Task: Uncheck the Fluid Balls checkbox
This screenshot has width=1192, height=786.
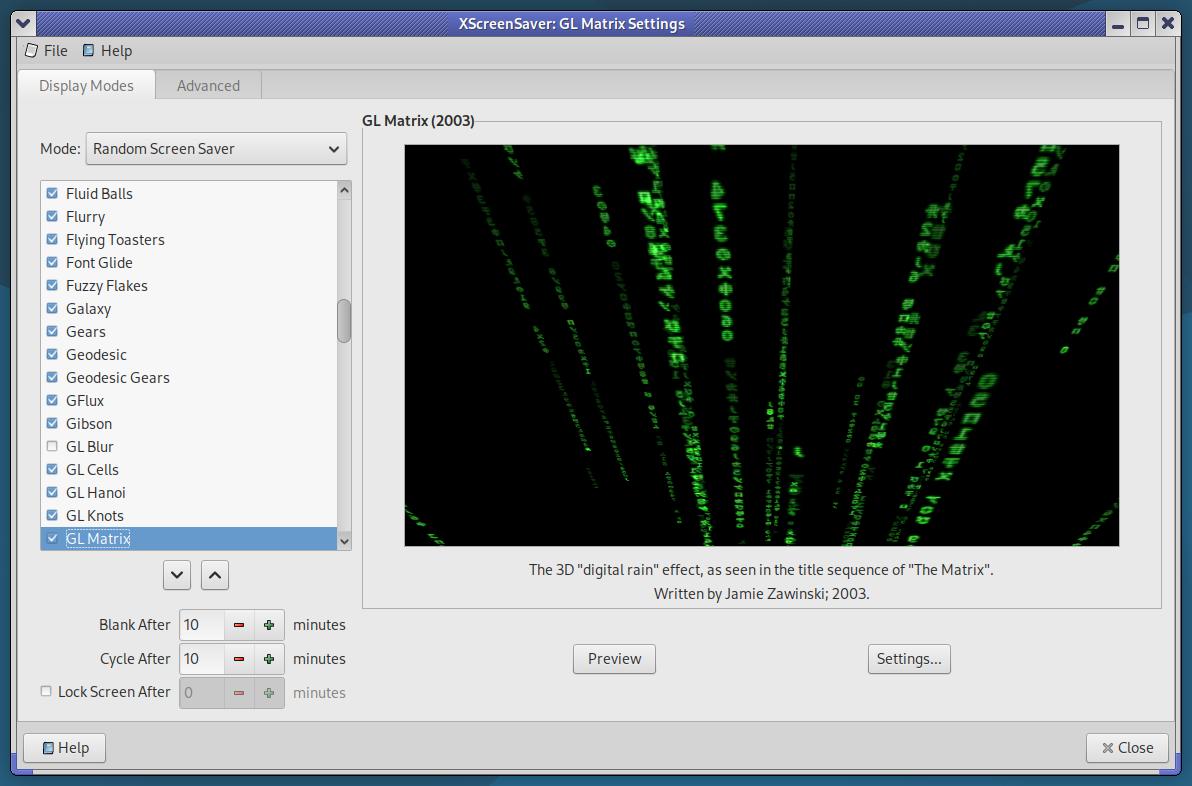Action: (52, 194)
